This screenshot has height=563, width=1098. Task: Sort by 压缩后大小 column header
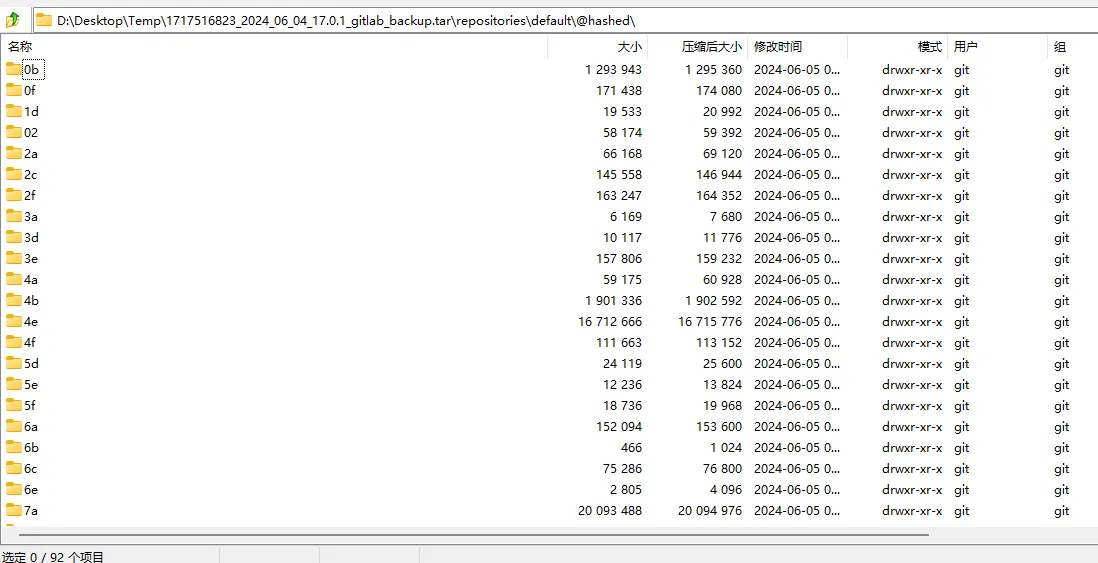pyautogui.click(x=711, y=47)
